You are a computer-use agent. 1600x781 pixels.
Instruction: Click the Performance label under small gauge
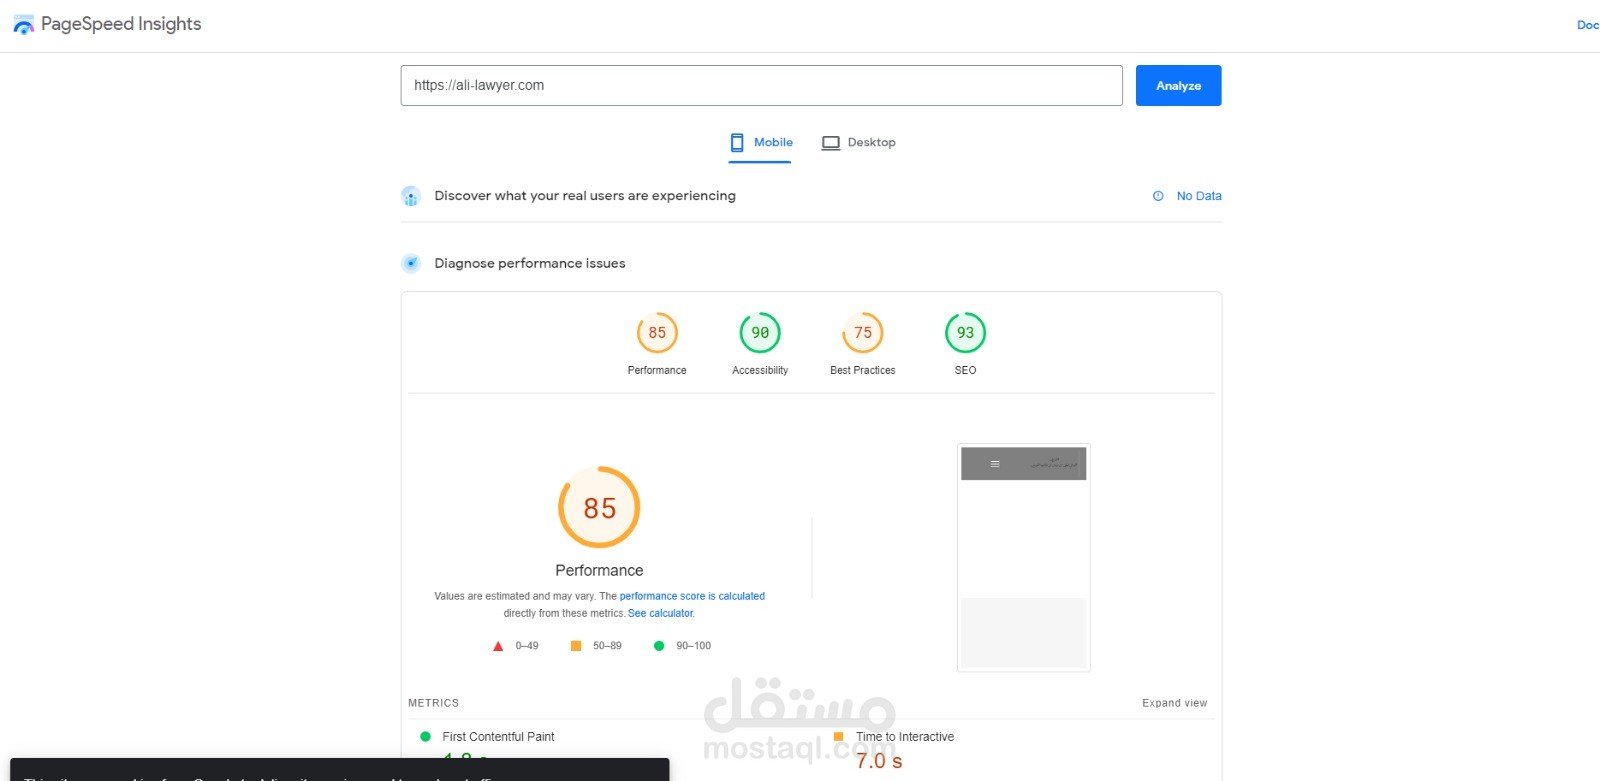point(657,370)
